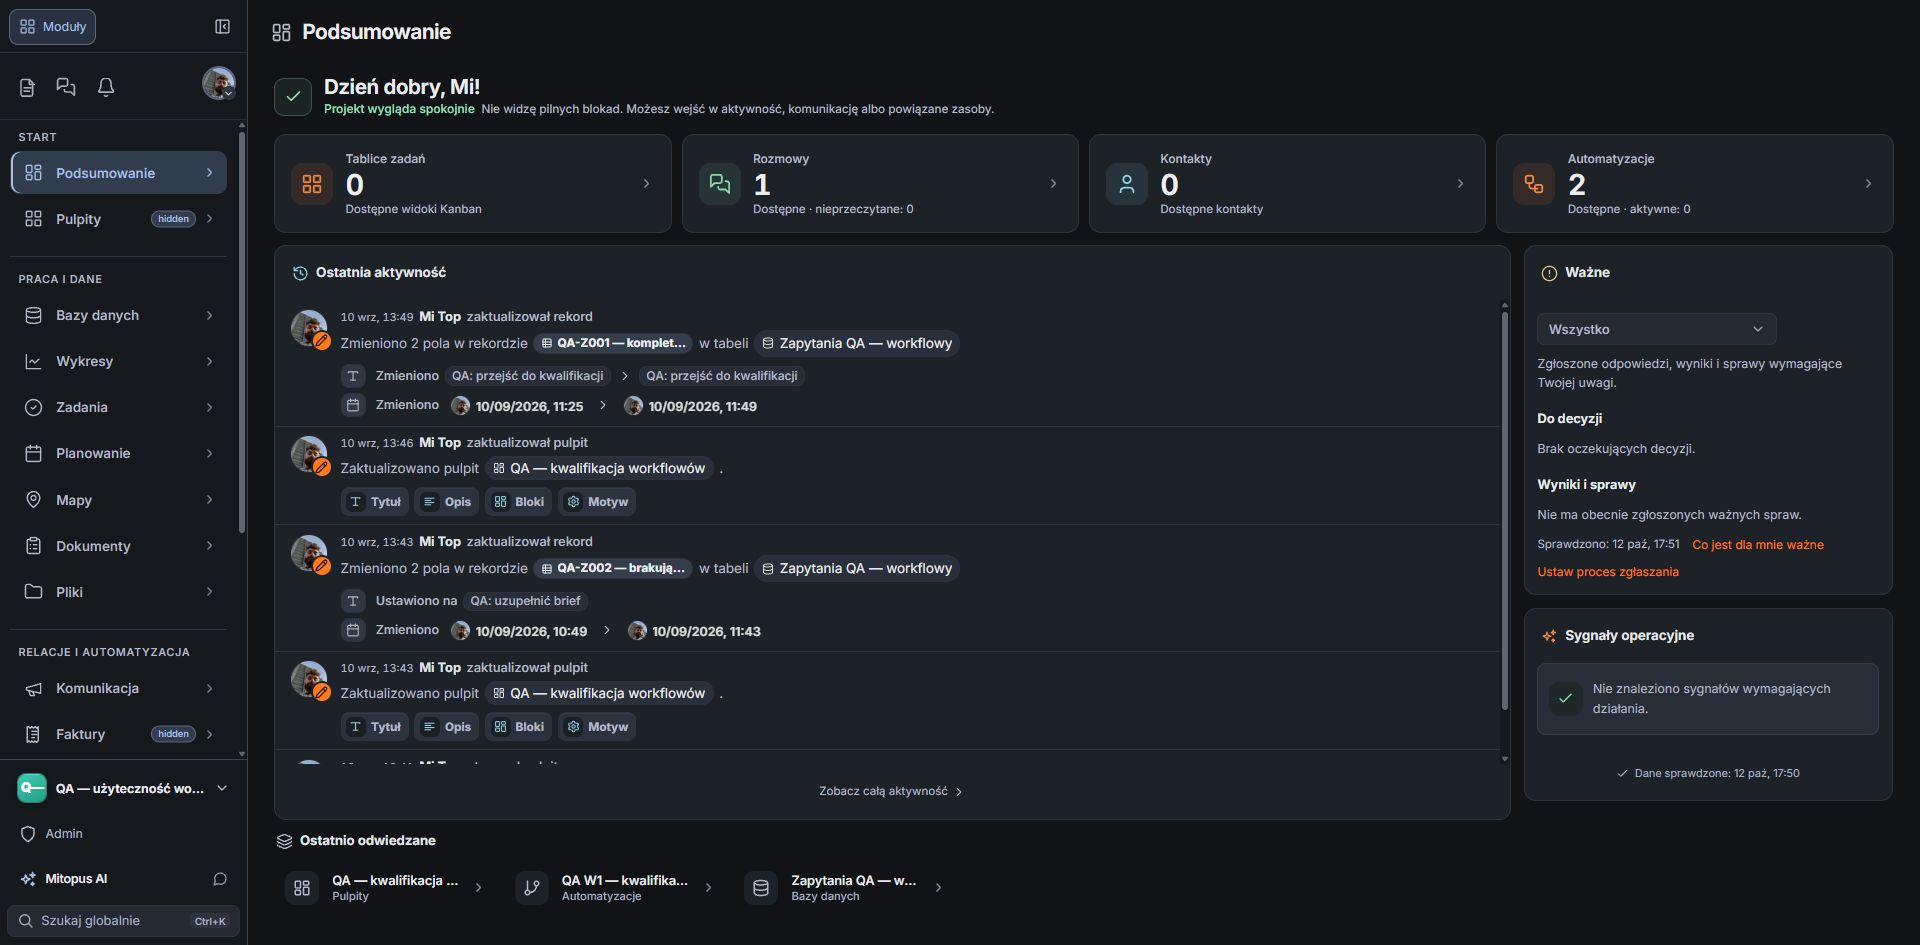Click the QA W1 automation branch icon
Viewport: 1920px width, 945px height.
[532, 887]
